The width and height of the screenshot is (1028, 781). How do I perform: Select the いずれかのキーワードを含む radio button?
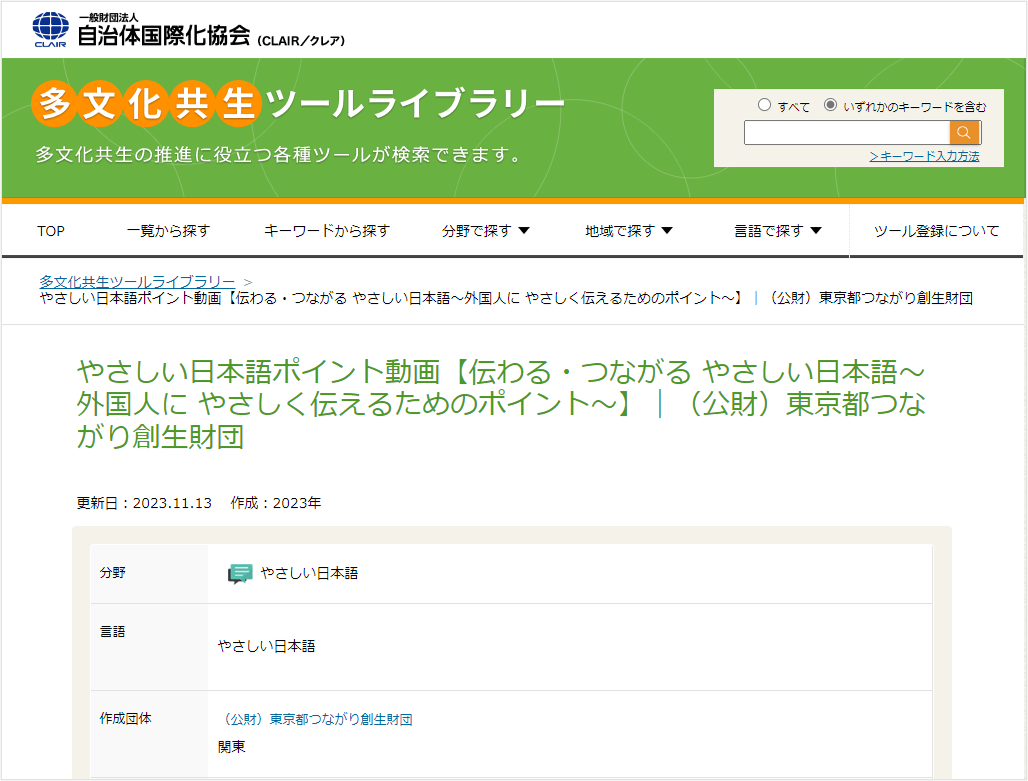[x=831, y=104]
